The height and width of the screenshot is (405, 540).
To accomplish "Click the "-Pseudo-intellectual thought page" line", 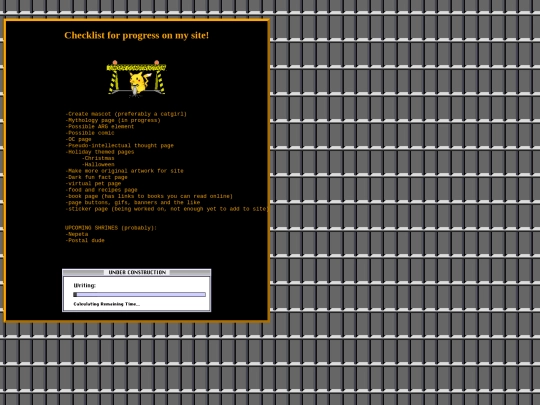I will [120, 145].
